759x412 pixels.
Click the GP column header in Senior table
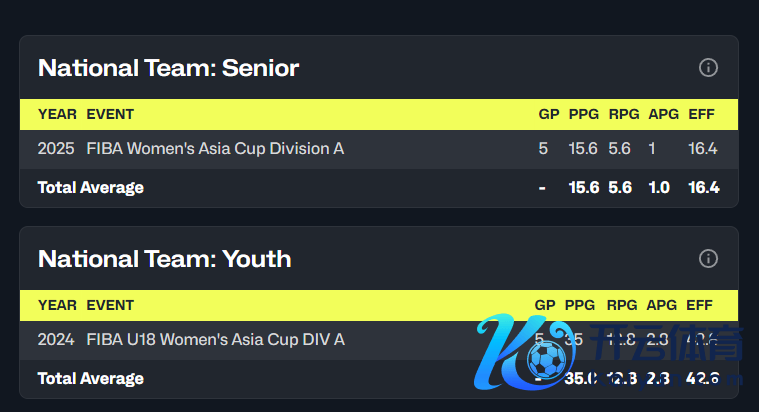coord(548,114)
